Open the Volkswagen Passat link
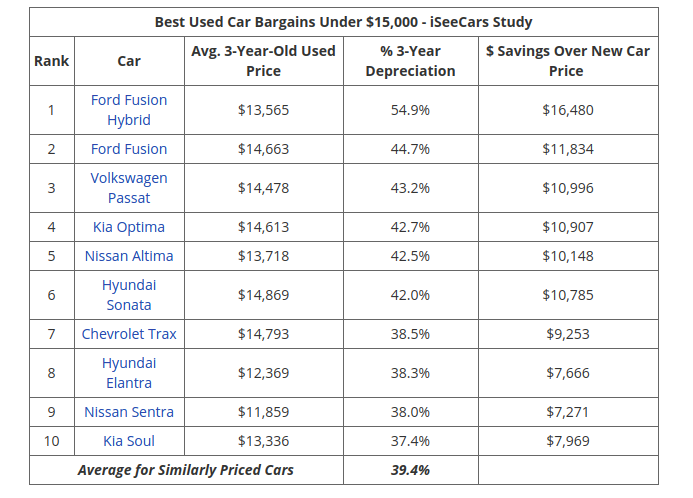Viewport: 693px width, 498px height. 129,188
